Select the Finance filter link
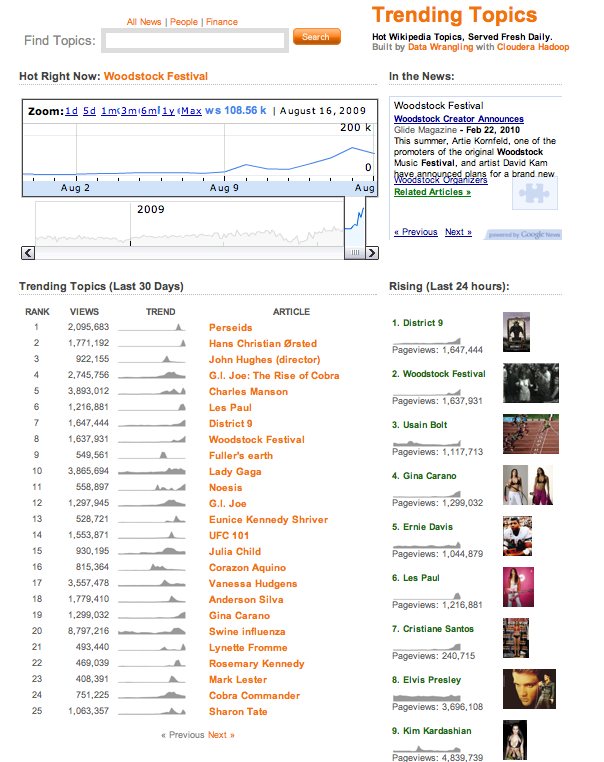Image resolution: width=604 pixels, height=762 pixels. tap(222, 22)
